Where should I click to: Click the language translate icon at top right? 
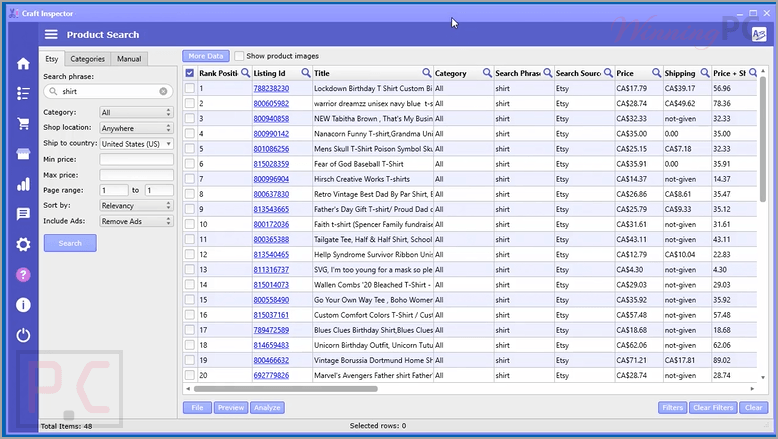[759, 34]
